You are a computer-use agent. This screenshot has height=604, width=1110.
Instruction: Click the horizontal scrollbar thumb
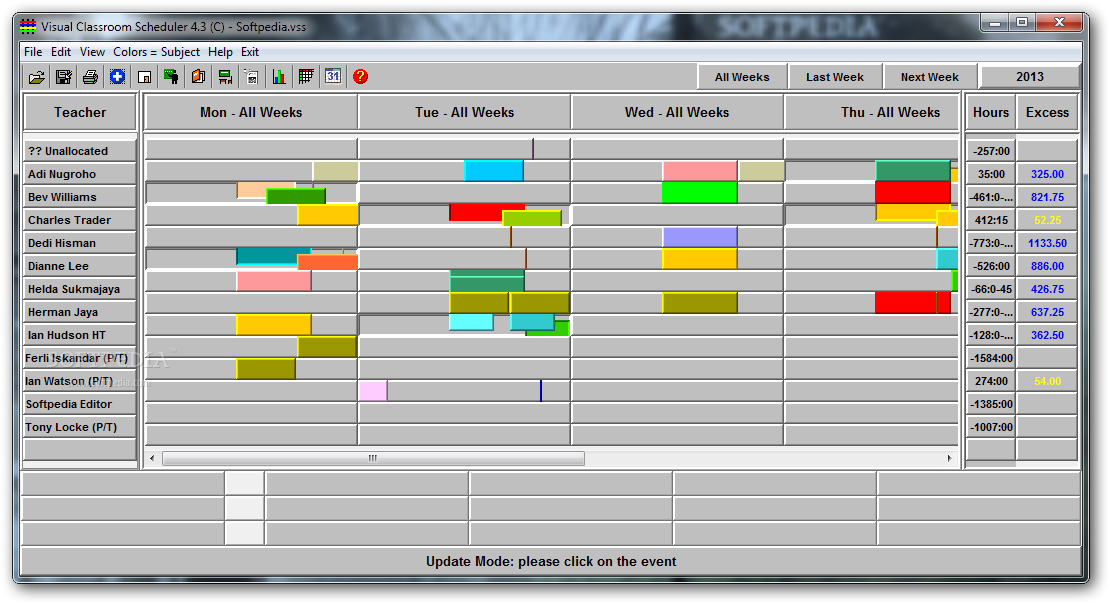click(x=373, y=458)
